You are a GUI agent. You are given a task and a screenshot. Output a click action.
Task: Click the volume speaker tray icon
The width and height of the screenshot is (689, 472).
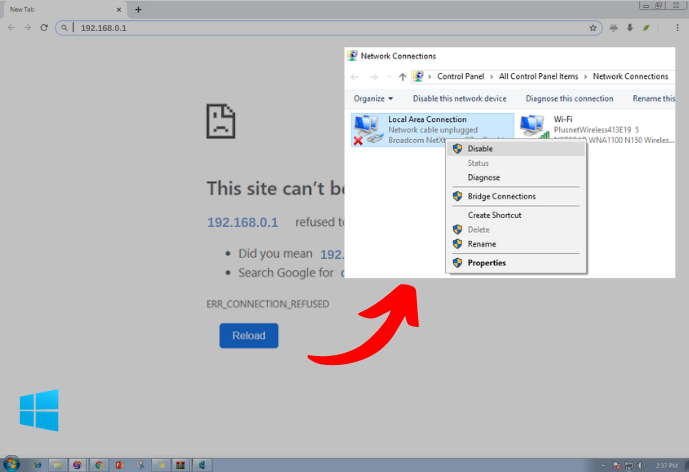point(641,465)
